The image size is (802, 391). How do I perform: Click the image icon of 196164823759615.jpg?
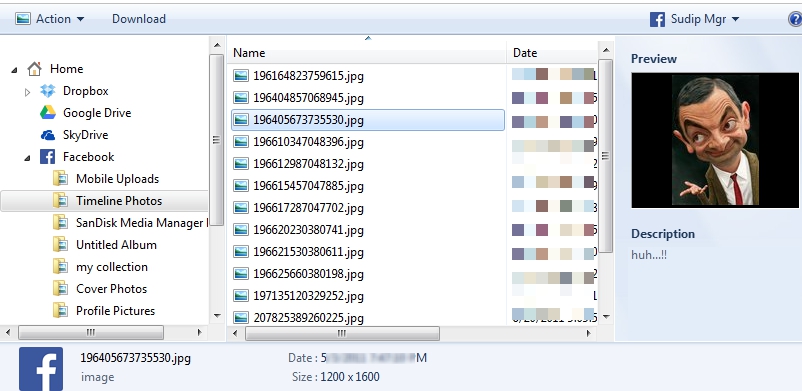[241, 76]
